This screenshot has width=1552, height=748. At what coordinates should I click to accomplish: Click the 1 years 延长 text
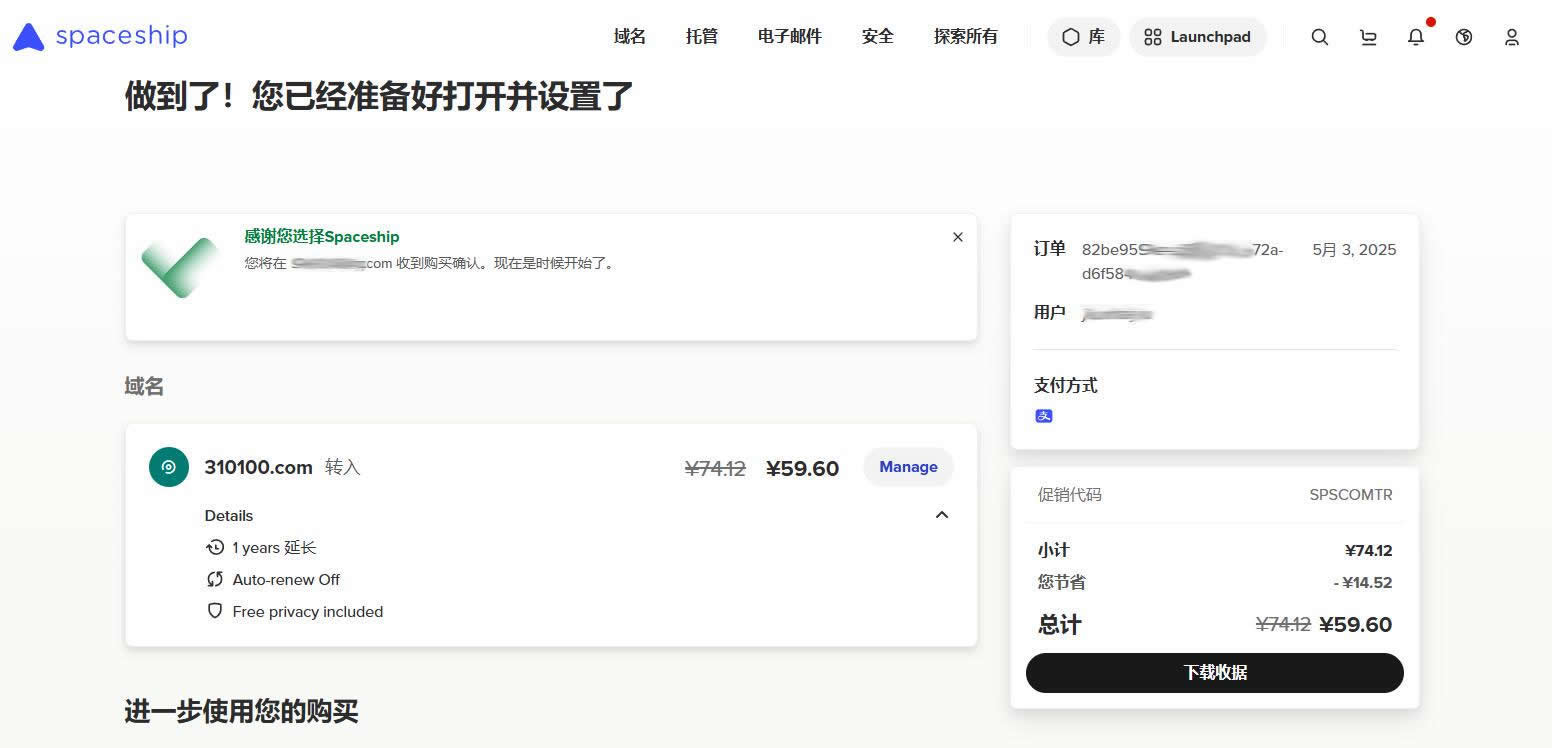(274, 548)
